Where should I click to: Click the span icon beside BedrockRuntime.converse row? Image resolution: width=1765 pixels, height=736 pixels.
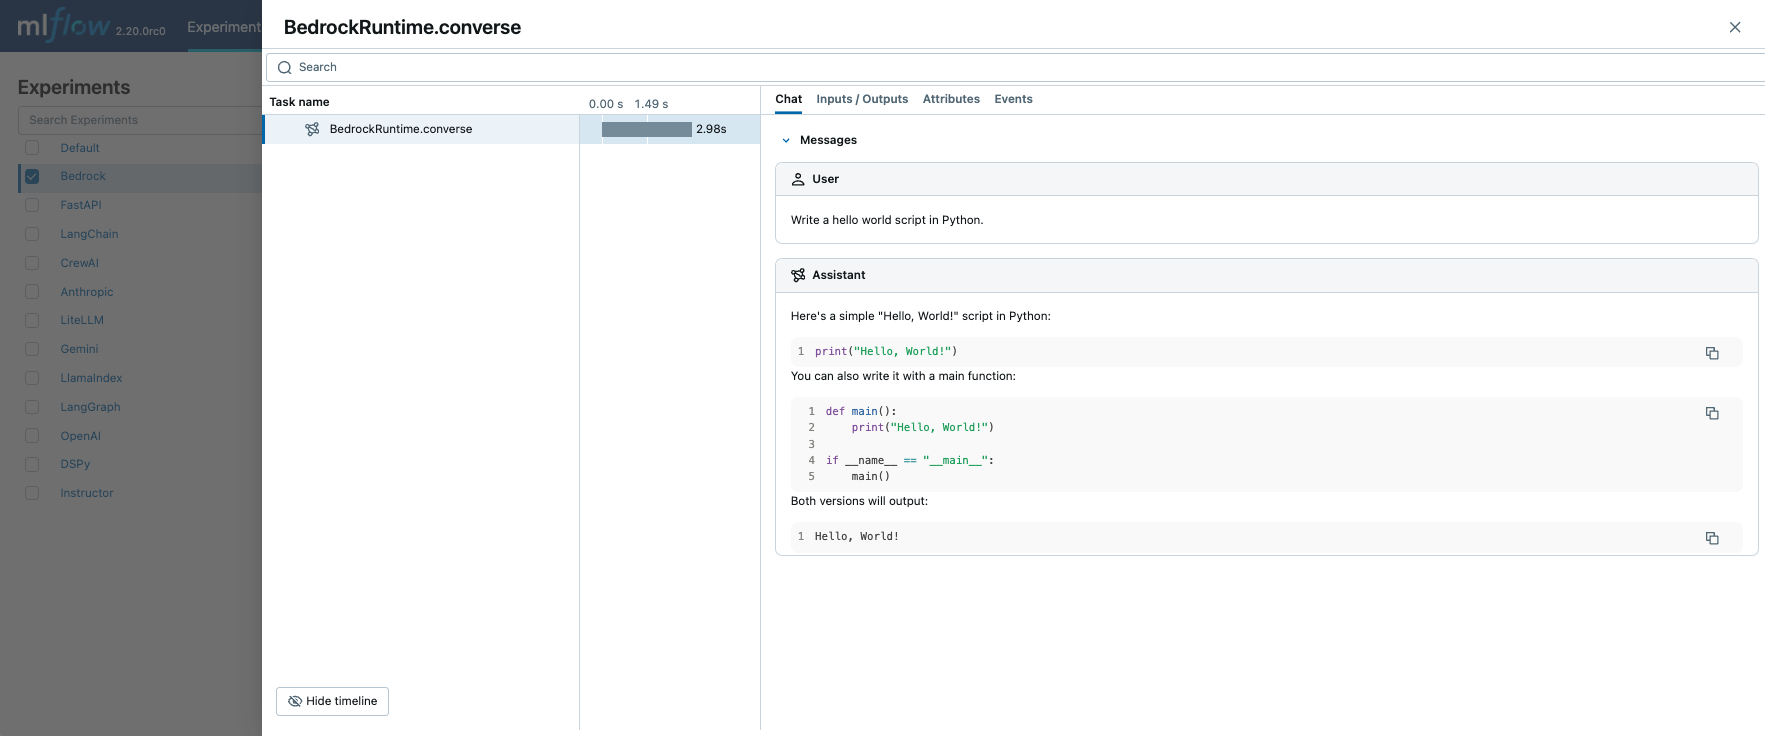312,129
